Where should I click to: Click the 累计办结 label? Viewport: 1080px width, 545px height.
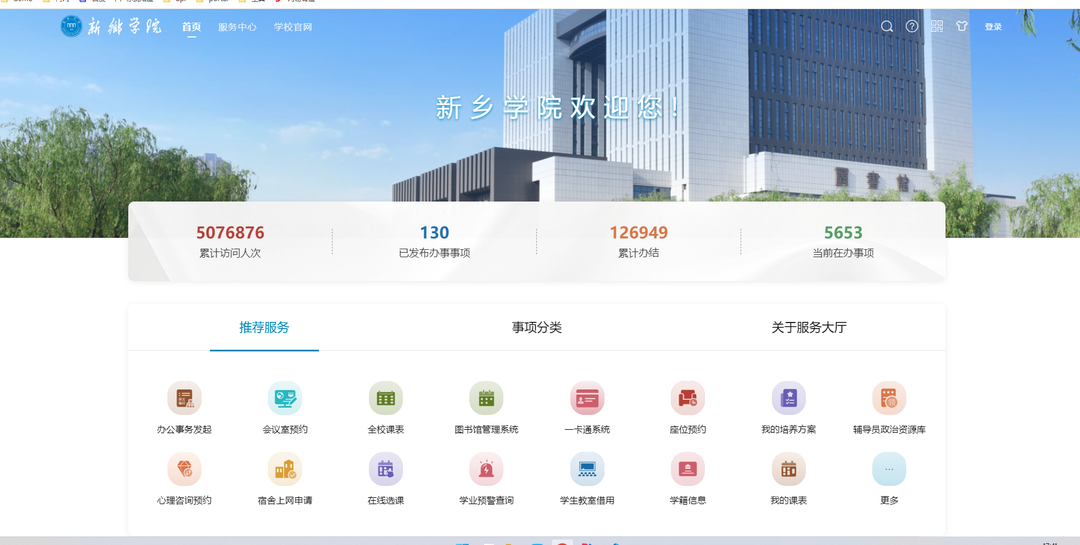[638, 253]
